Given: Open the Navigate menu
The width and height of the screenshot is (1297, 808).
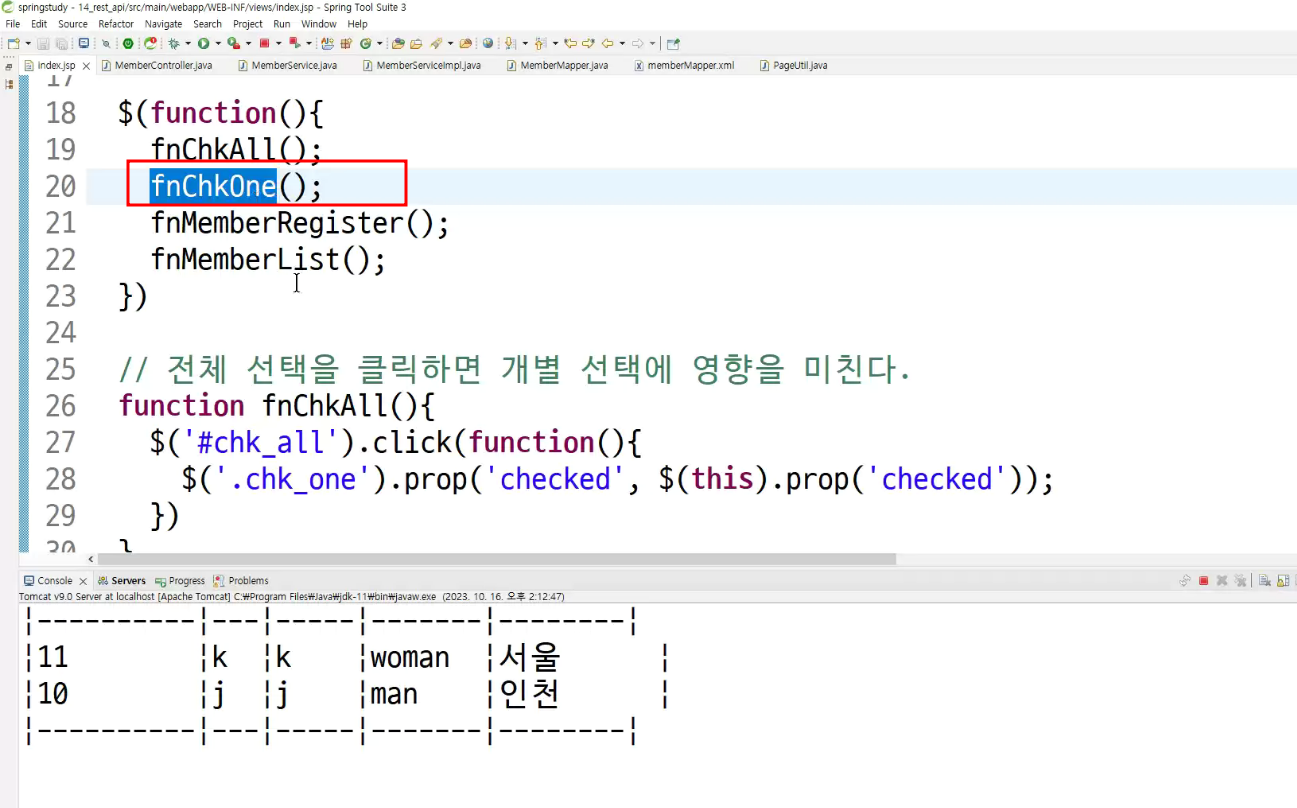Looking at the screenshot, I should 164,24.
